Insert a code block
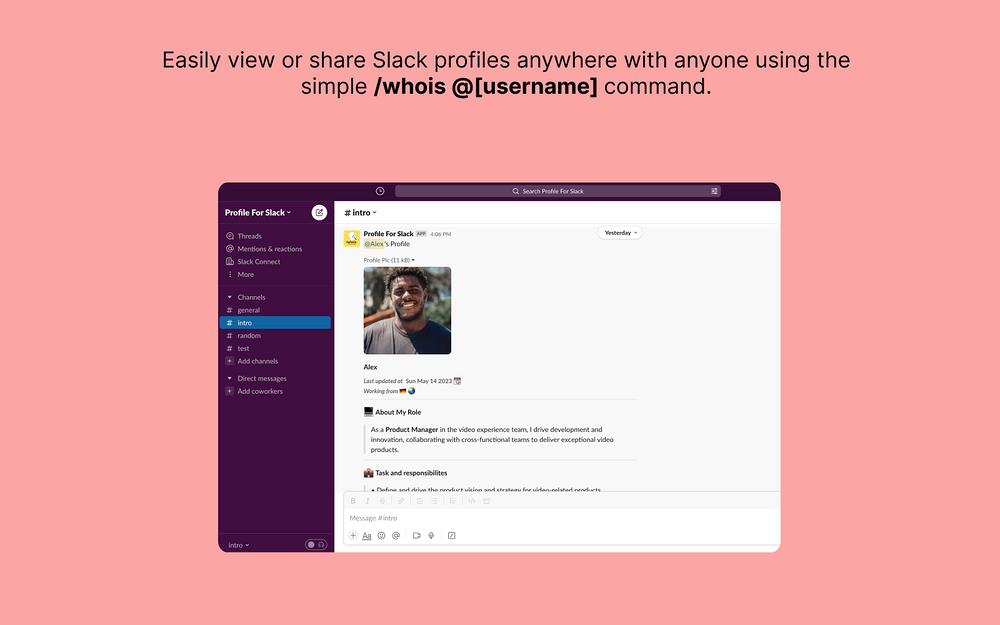Screen dimensions: 1000x625 (487, 501)
